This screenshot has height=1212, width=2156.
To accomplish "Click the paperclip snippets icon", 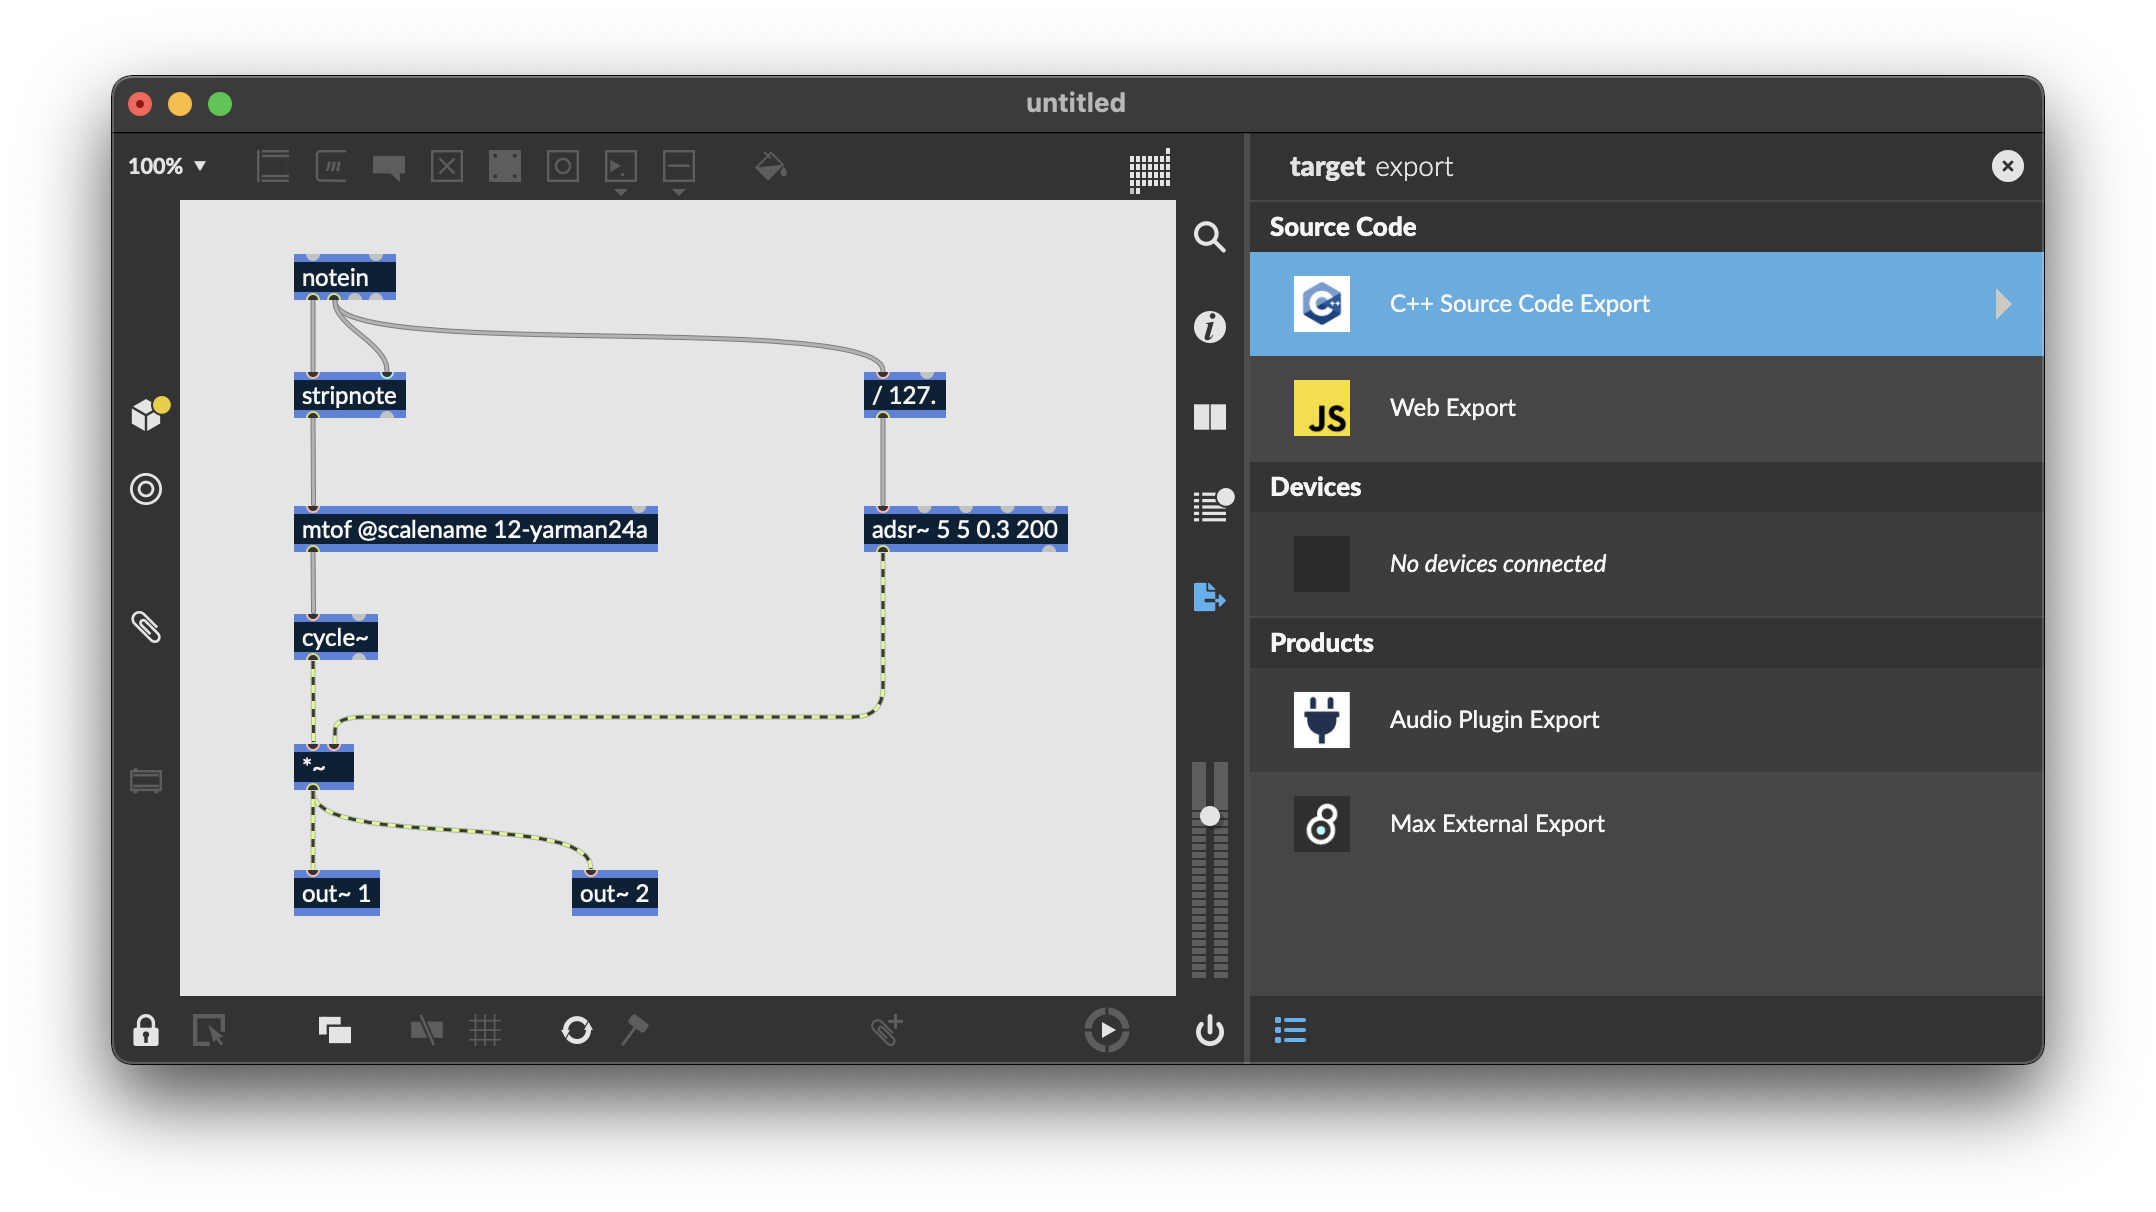I will 146,627.
